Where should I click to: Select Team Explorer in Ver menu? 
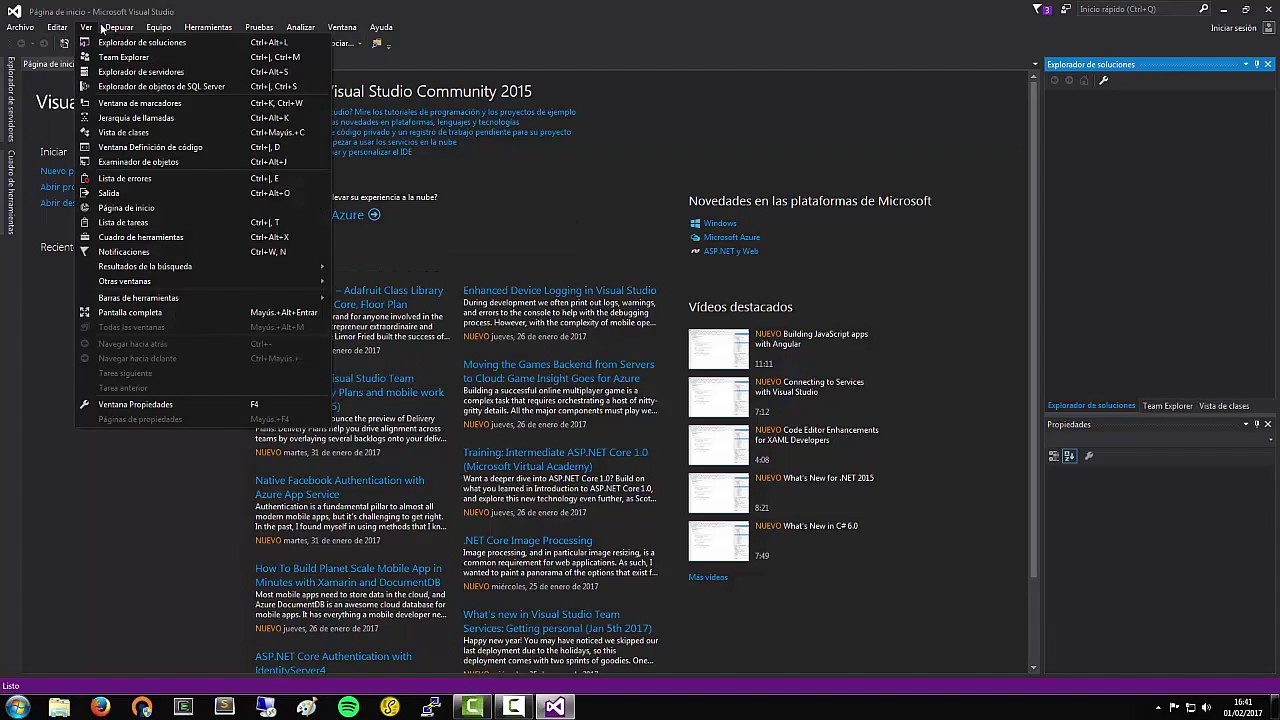202,57
